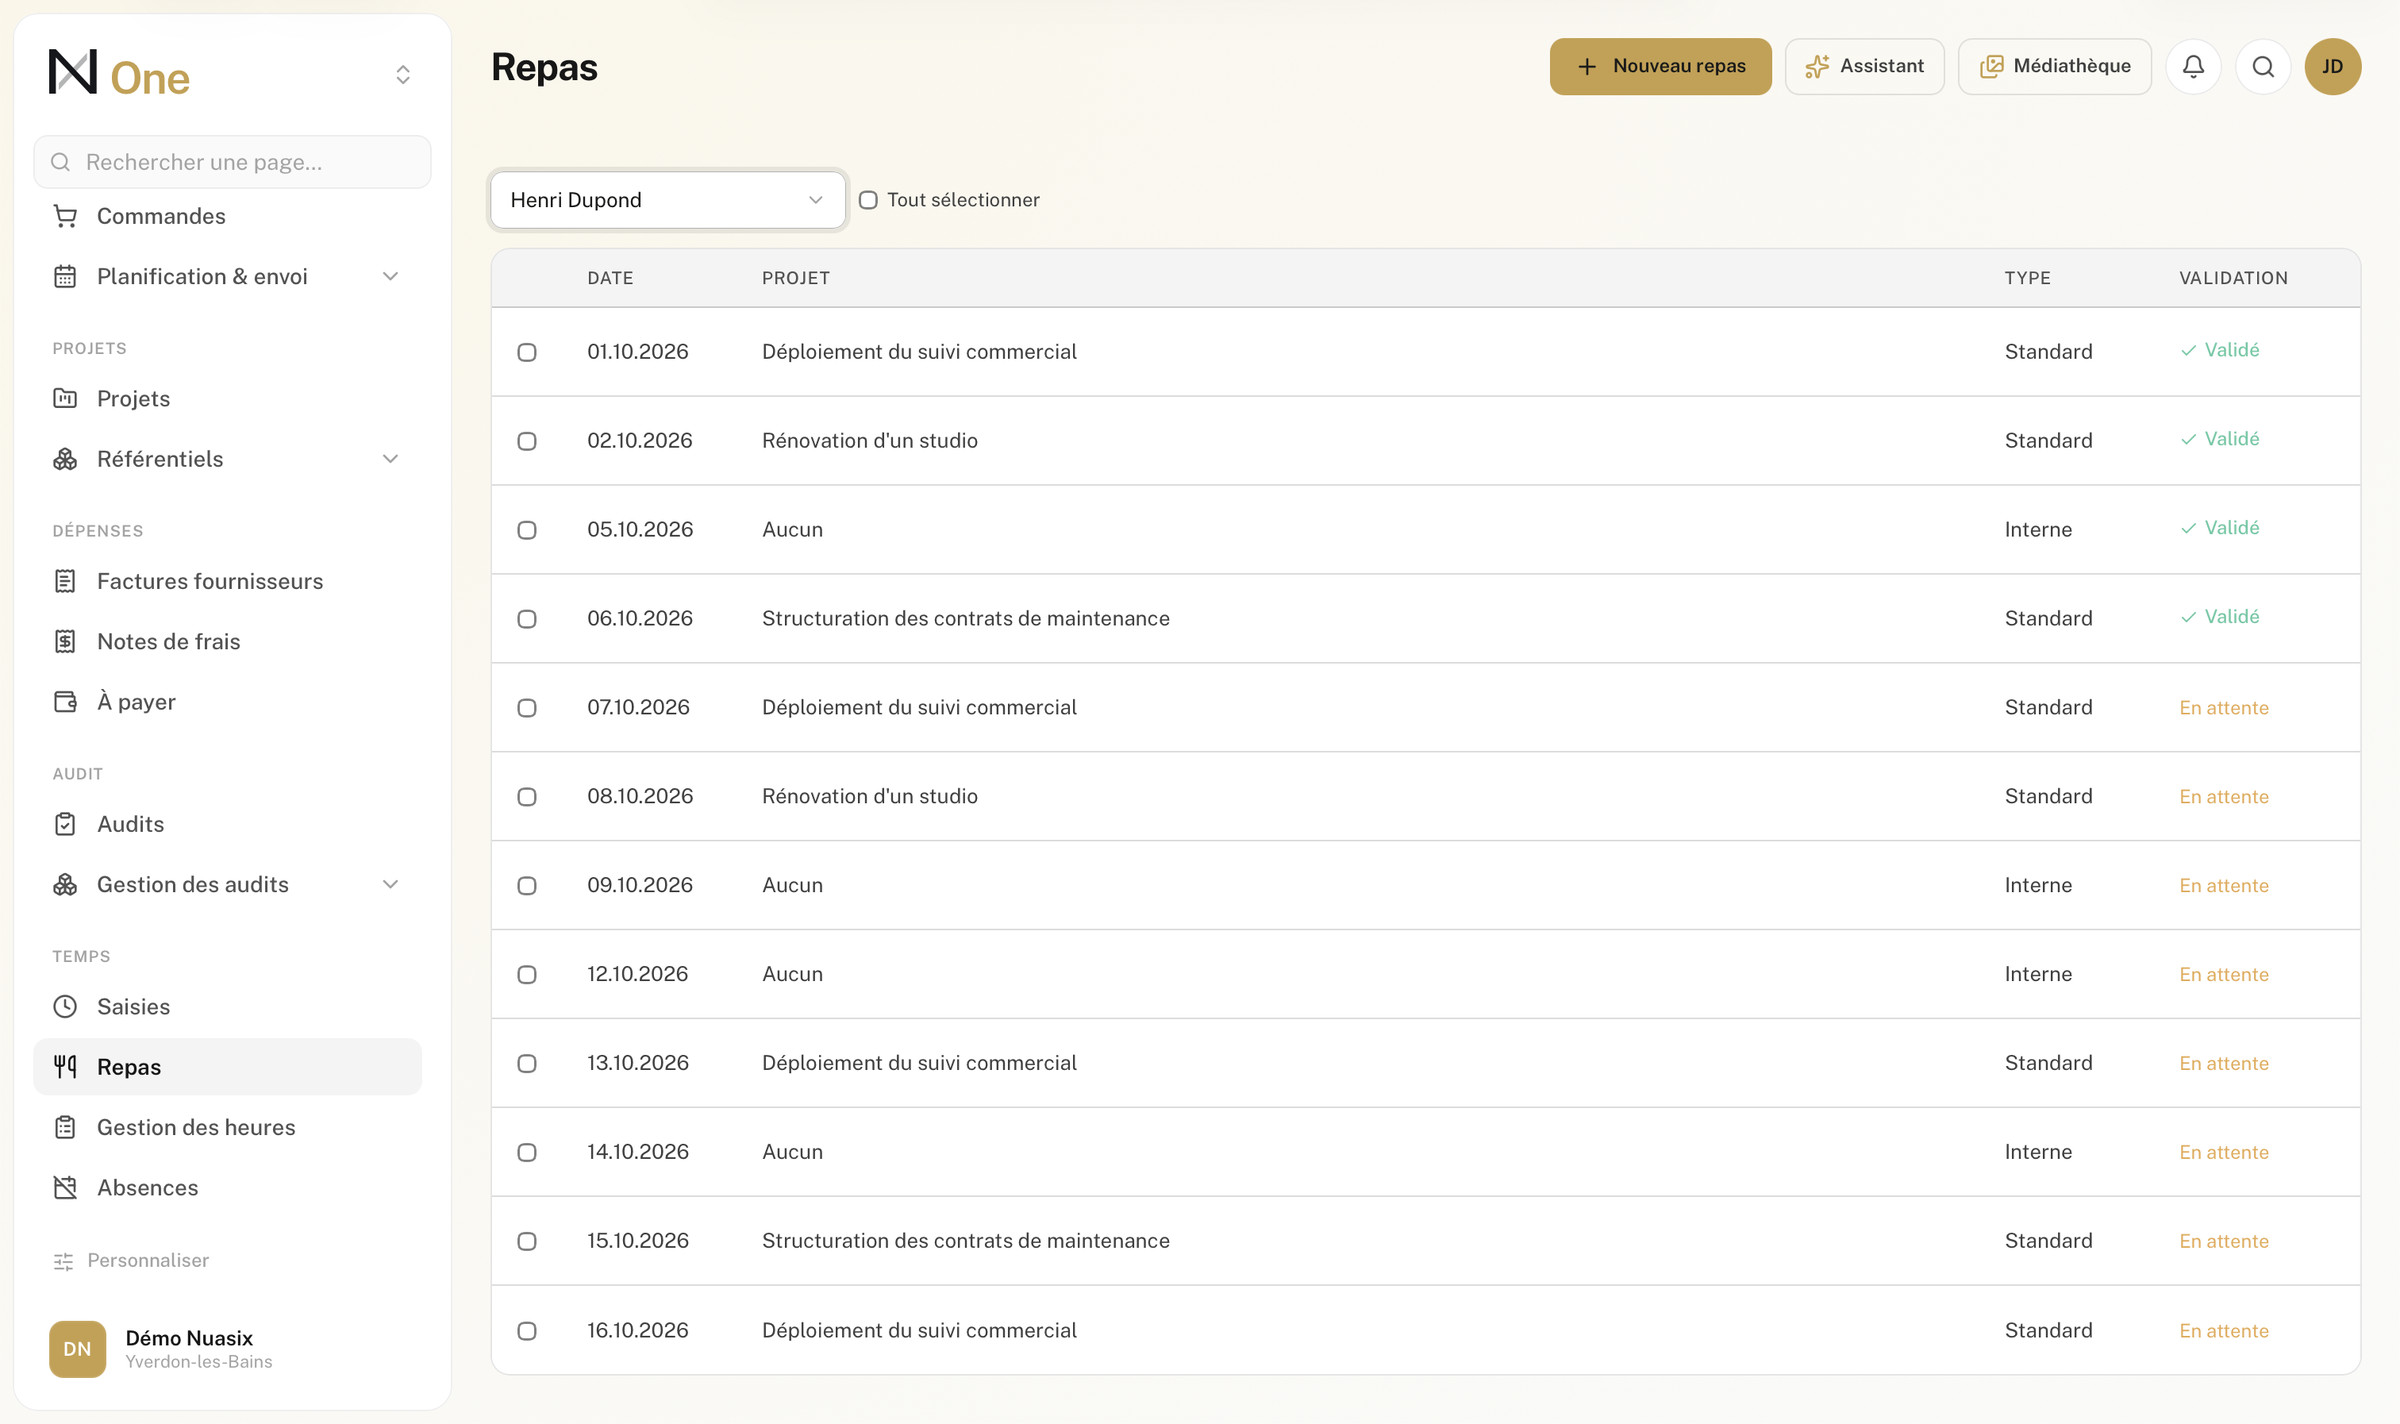Expand the Référentiels submenu chevron
This screenshot has height=1424, width=2400.
391,459
